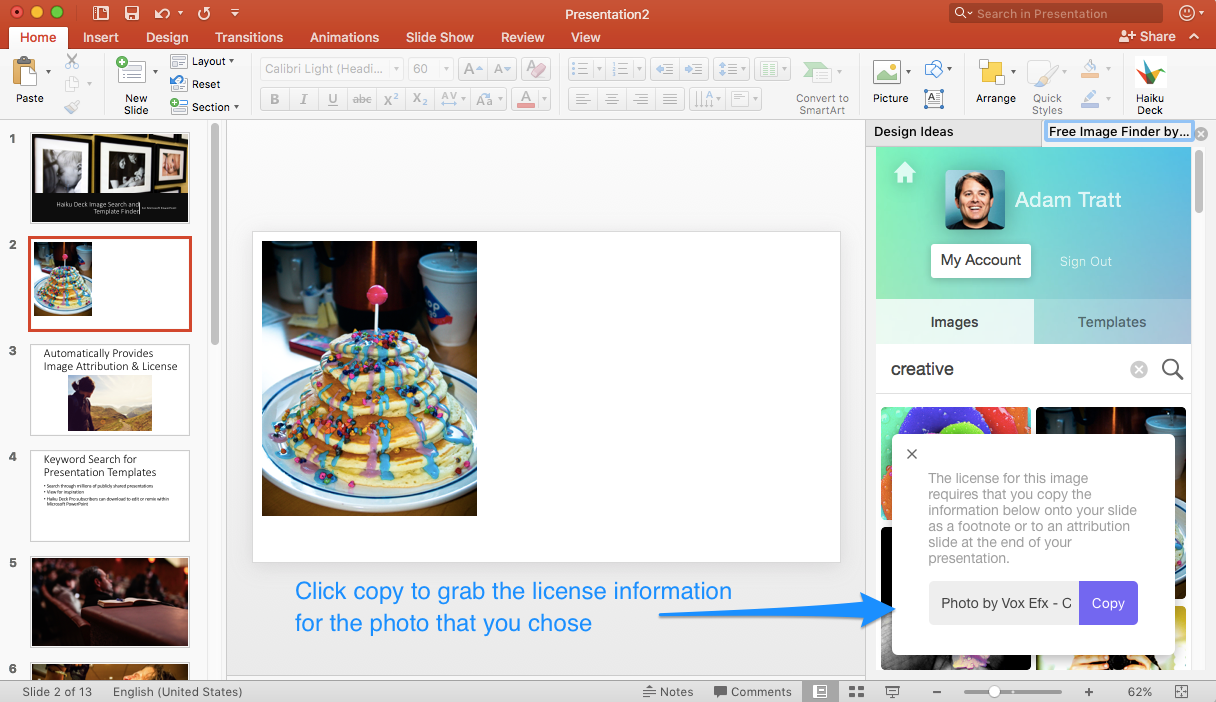Select slide 3 thumbnail in slide panel
Image resolution: width=1216 pixels, height=702 pixels.
(x=110, y=390)
